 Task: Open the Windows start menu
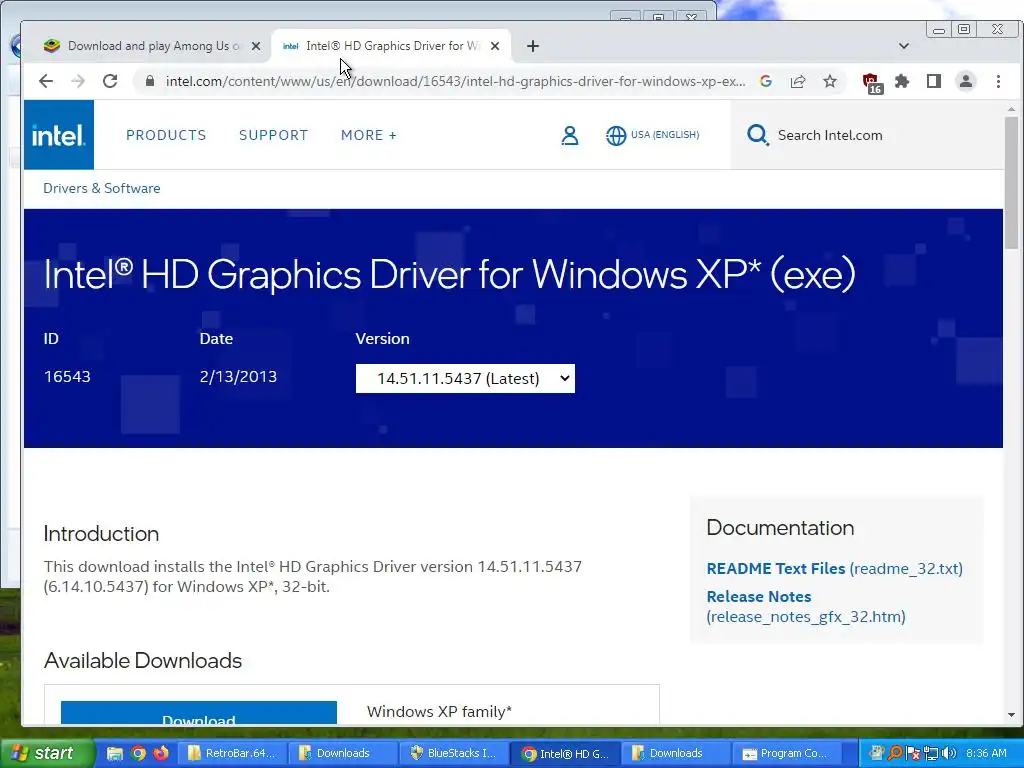(x=46, y=753)
